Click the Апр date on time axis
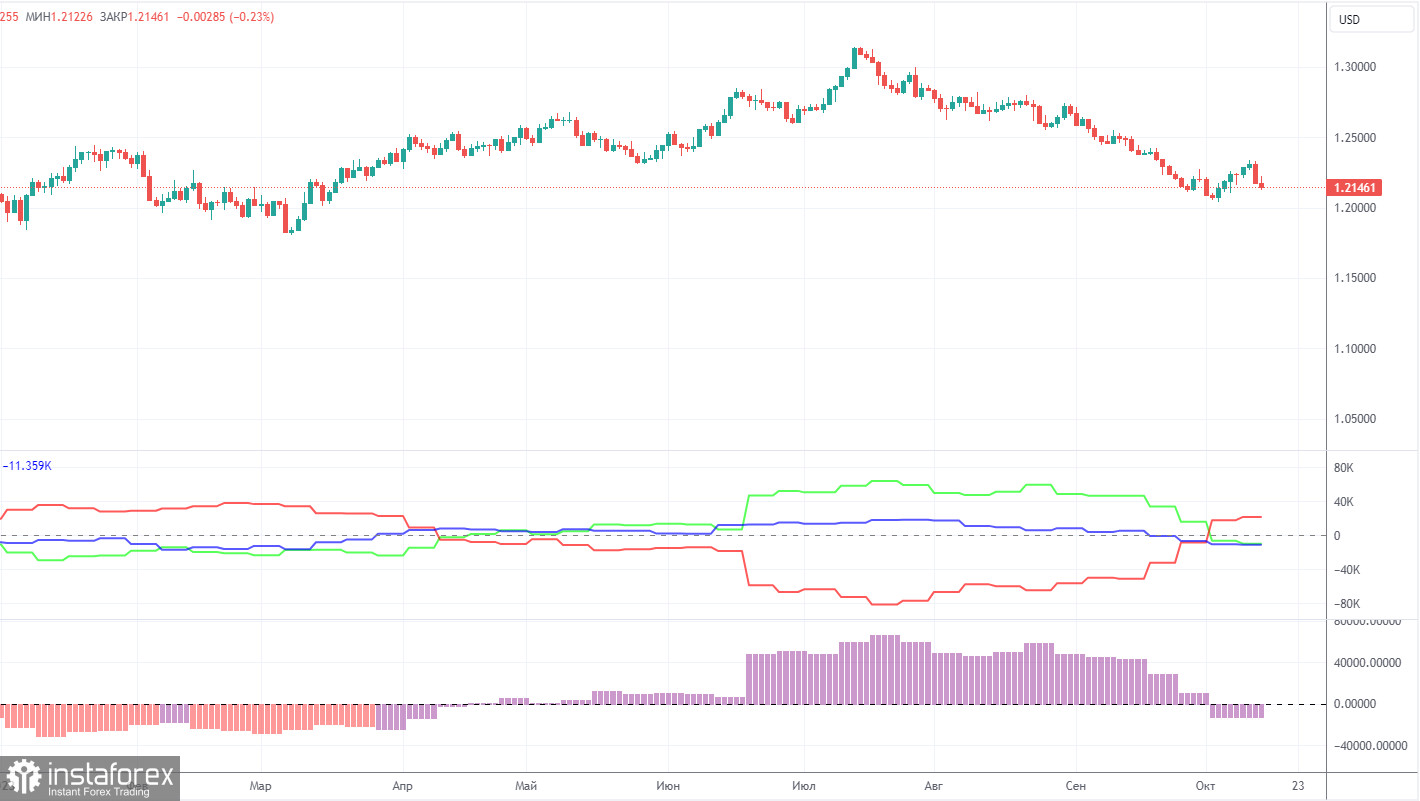Screen dimensions: 1420x801 (x=402, y=786)
